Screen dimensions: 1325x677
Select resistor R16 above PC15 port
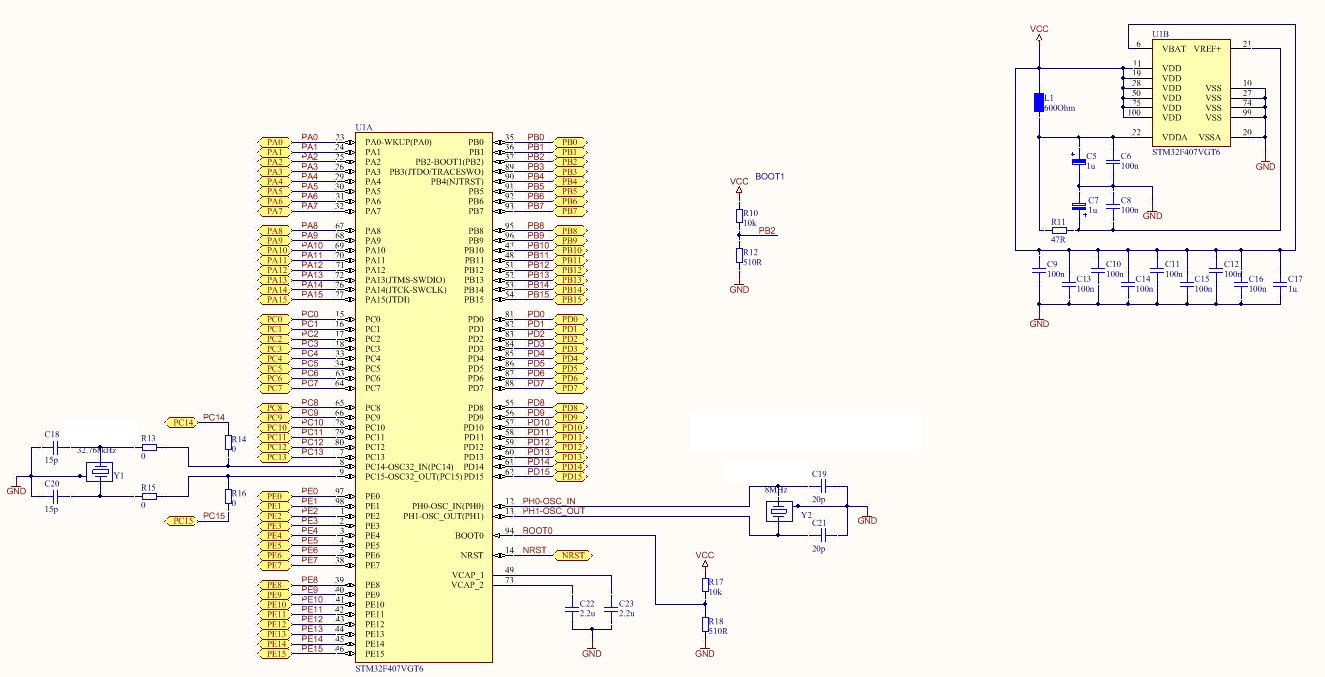coord(227,496)
